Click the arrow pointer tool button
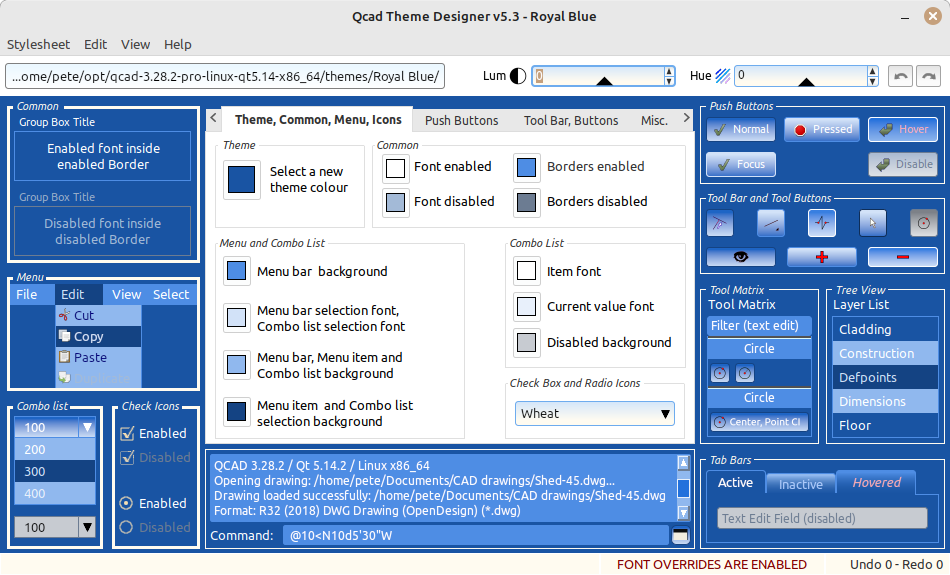 pos(872,223)
